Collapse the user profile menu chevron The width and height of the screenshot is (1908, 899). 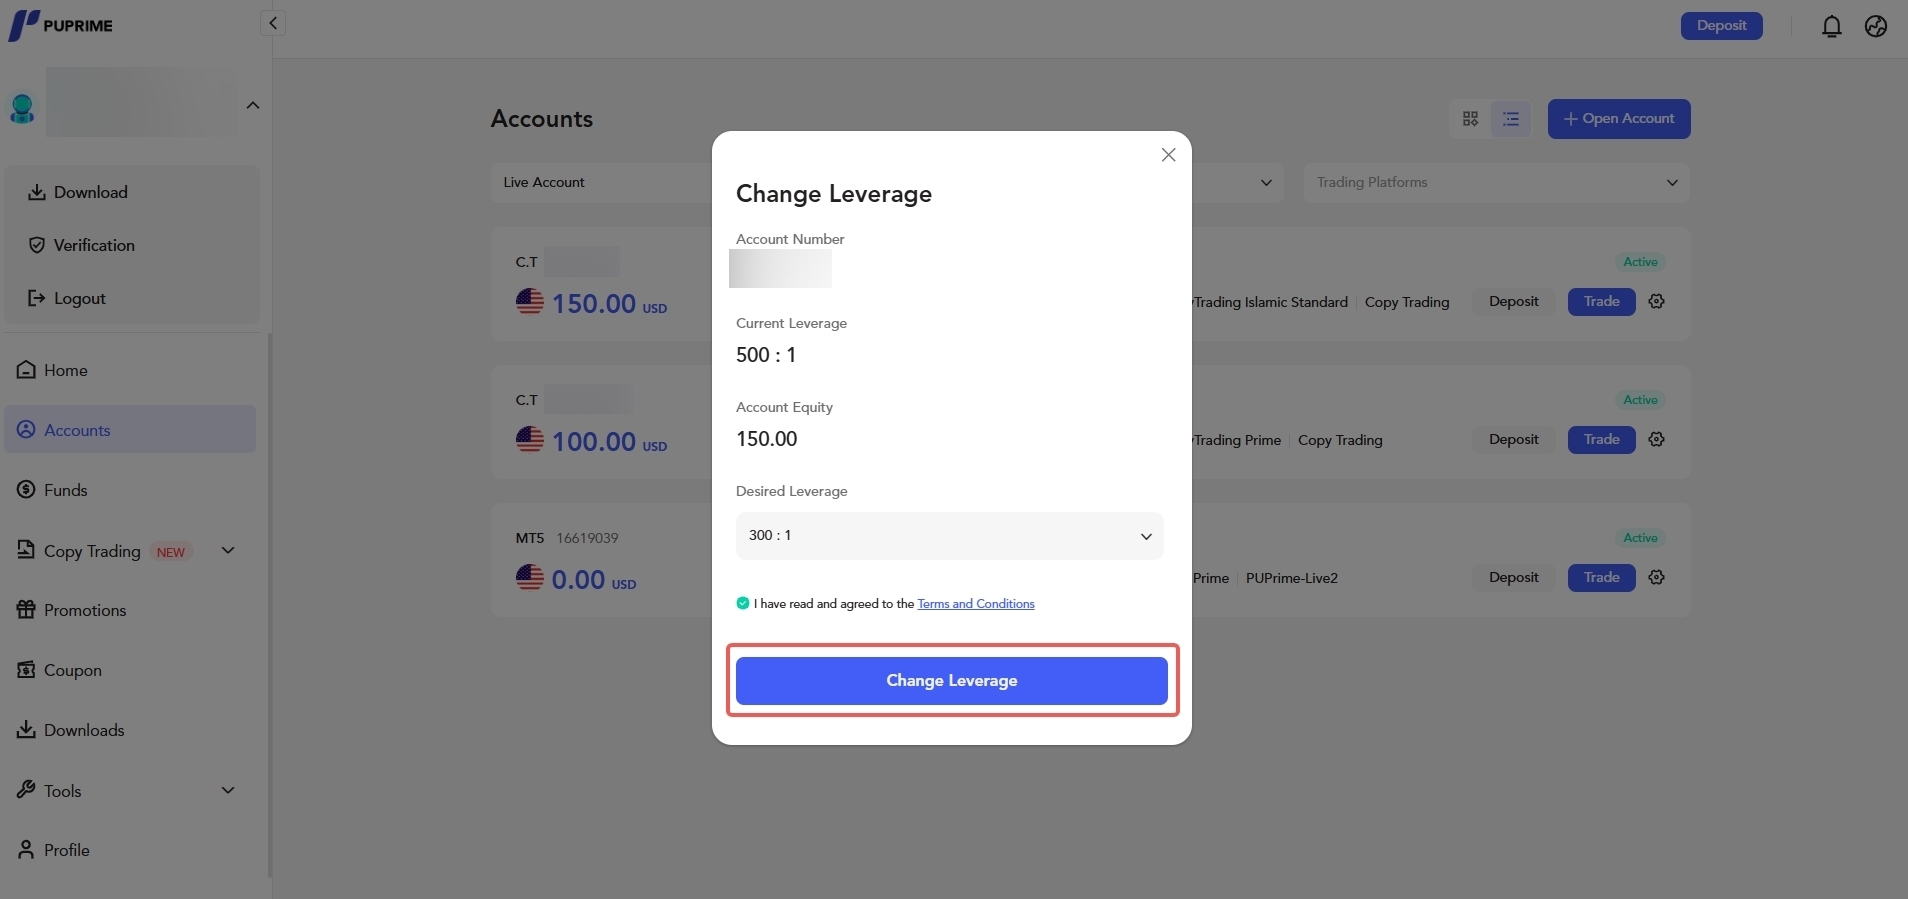[253, 105]
